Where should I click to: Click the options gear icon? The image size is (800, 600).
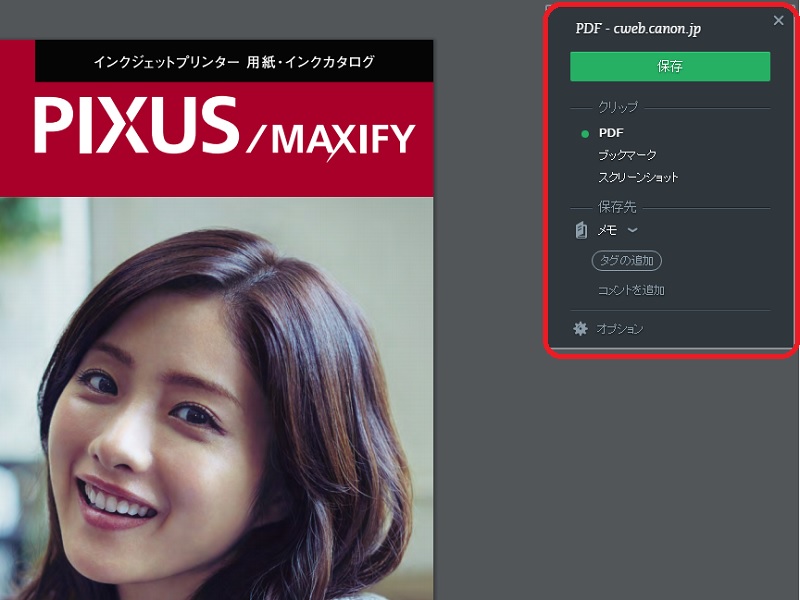580,328
